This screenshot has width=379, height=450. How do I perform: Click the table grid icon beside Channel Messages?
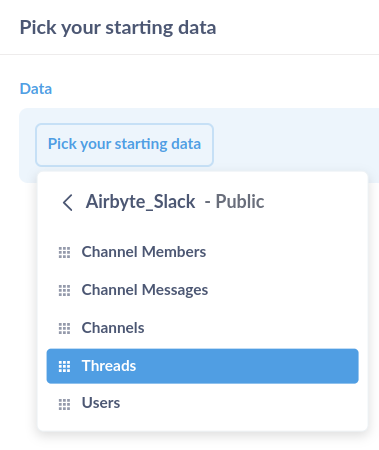(64, 290)
